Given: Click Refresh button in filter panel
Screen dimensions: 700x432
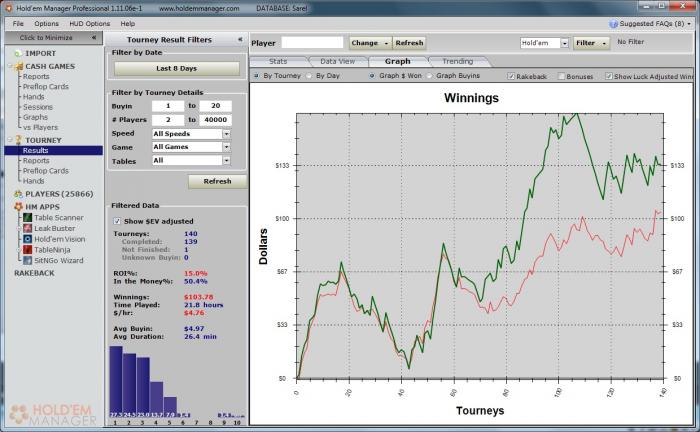Looking at the screenshot, I should tap(217, 181).
